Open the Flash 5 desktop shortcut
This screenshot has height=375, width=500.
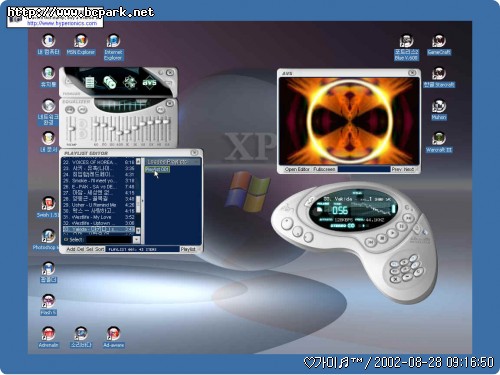[x=48, y=305]
